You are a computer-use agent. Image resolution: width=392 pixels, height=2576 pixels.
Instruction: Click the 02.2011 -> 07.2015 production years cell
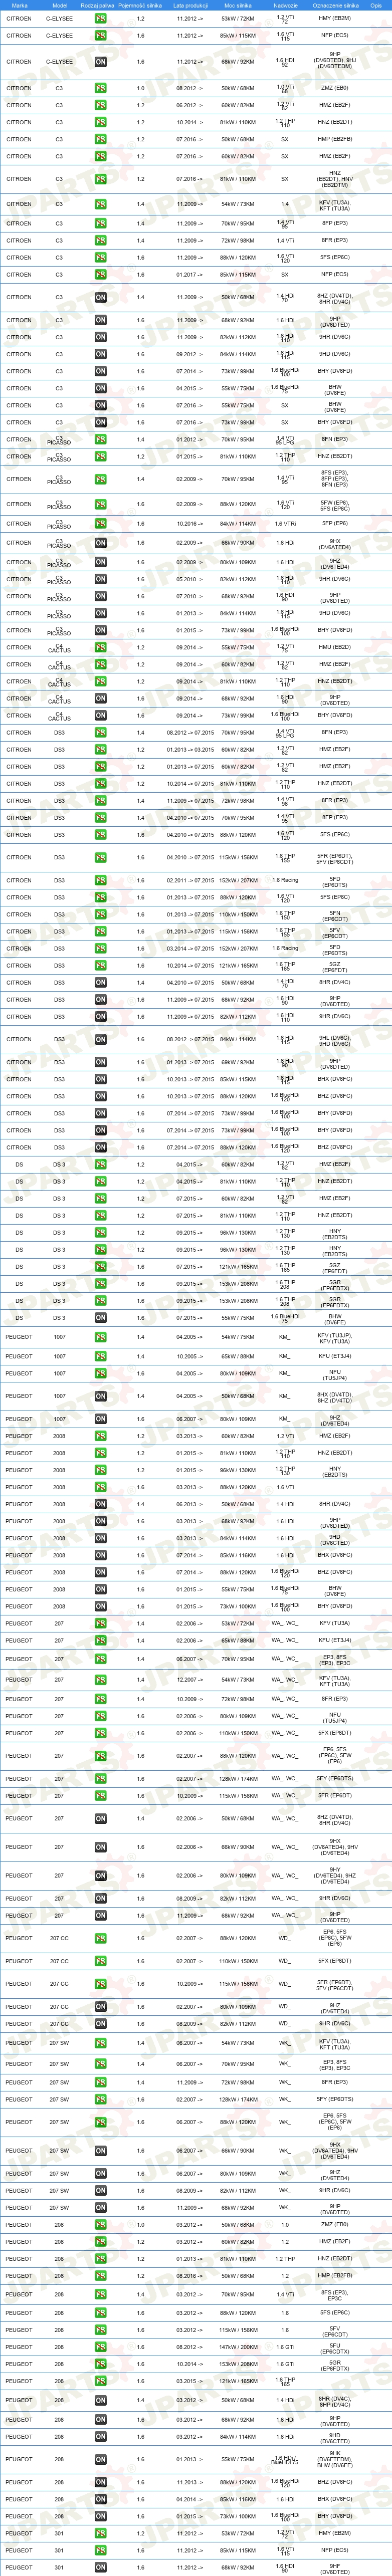coord(190,881)
